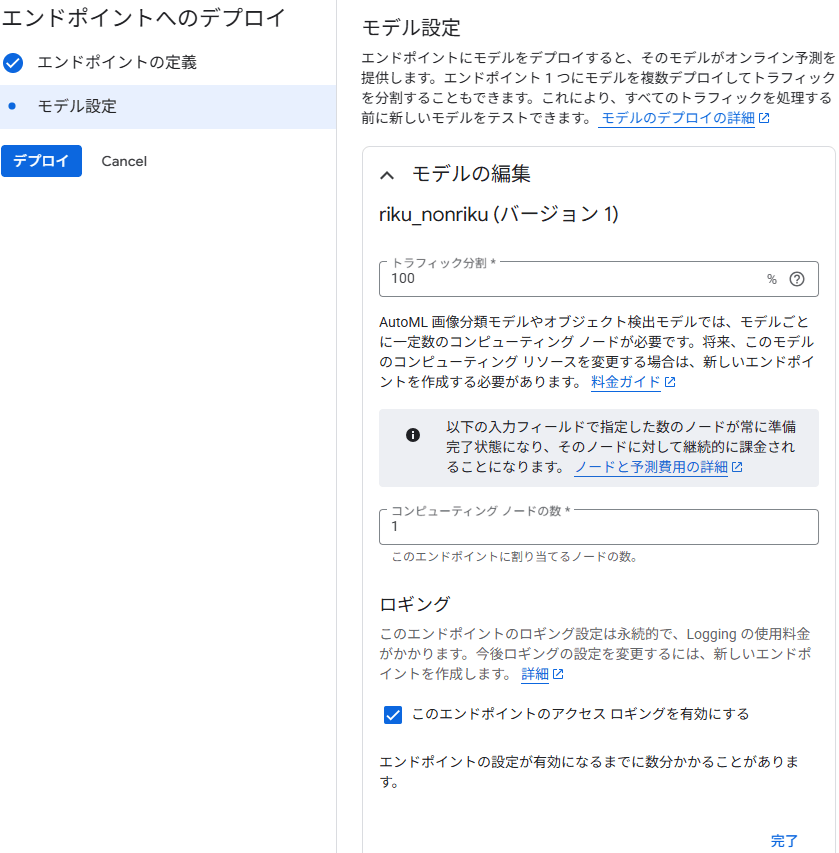Open the 料金ガイド link
The image size is (839, 853).
[626, 382]
